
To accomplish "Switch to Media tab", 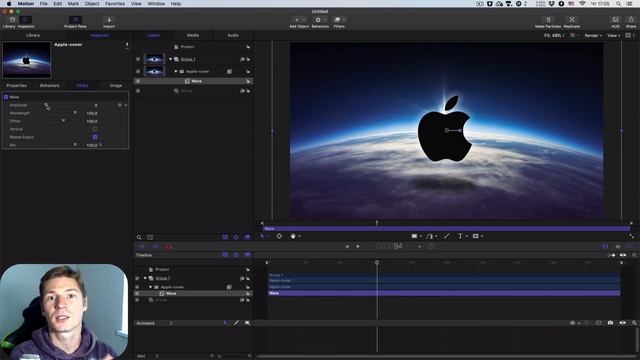I will coord(193,36).
